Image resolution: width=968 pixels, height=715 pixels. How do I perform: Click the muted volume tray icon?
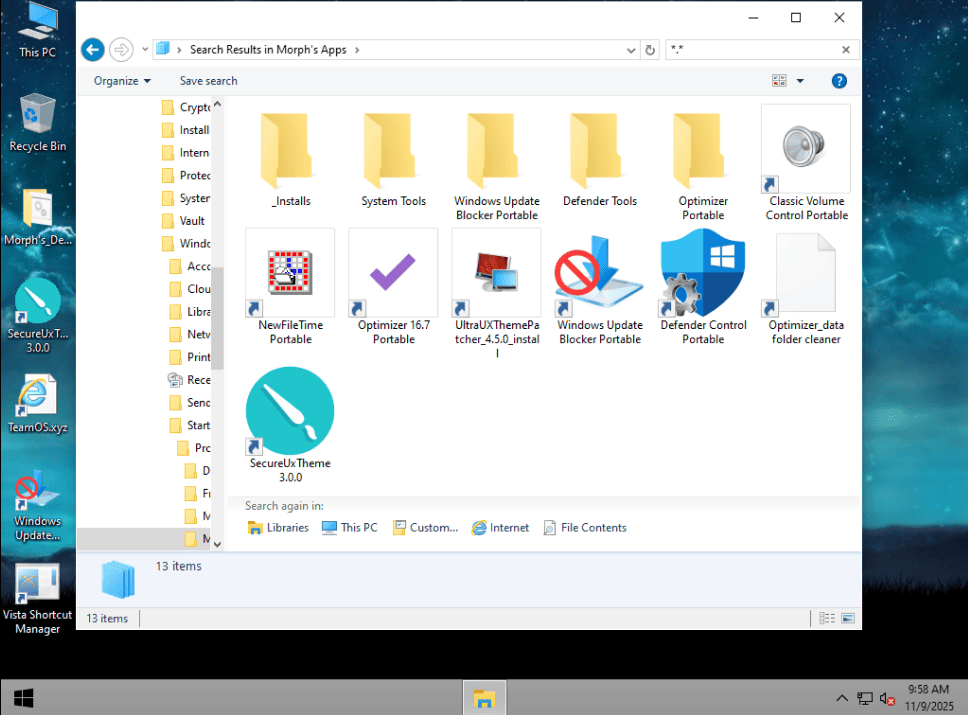click(887, 698)
